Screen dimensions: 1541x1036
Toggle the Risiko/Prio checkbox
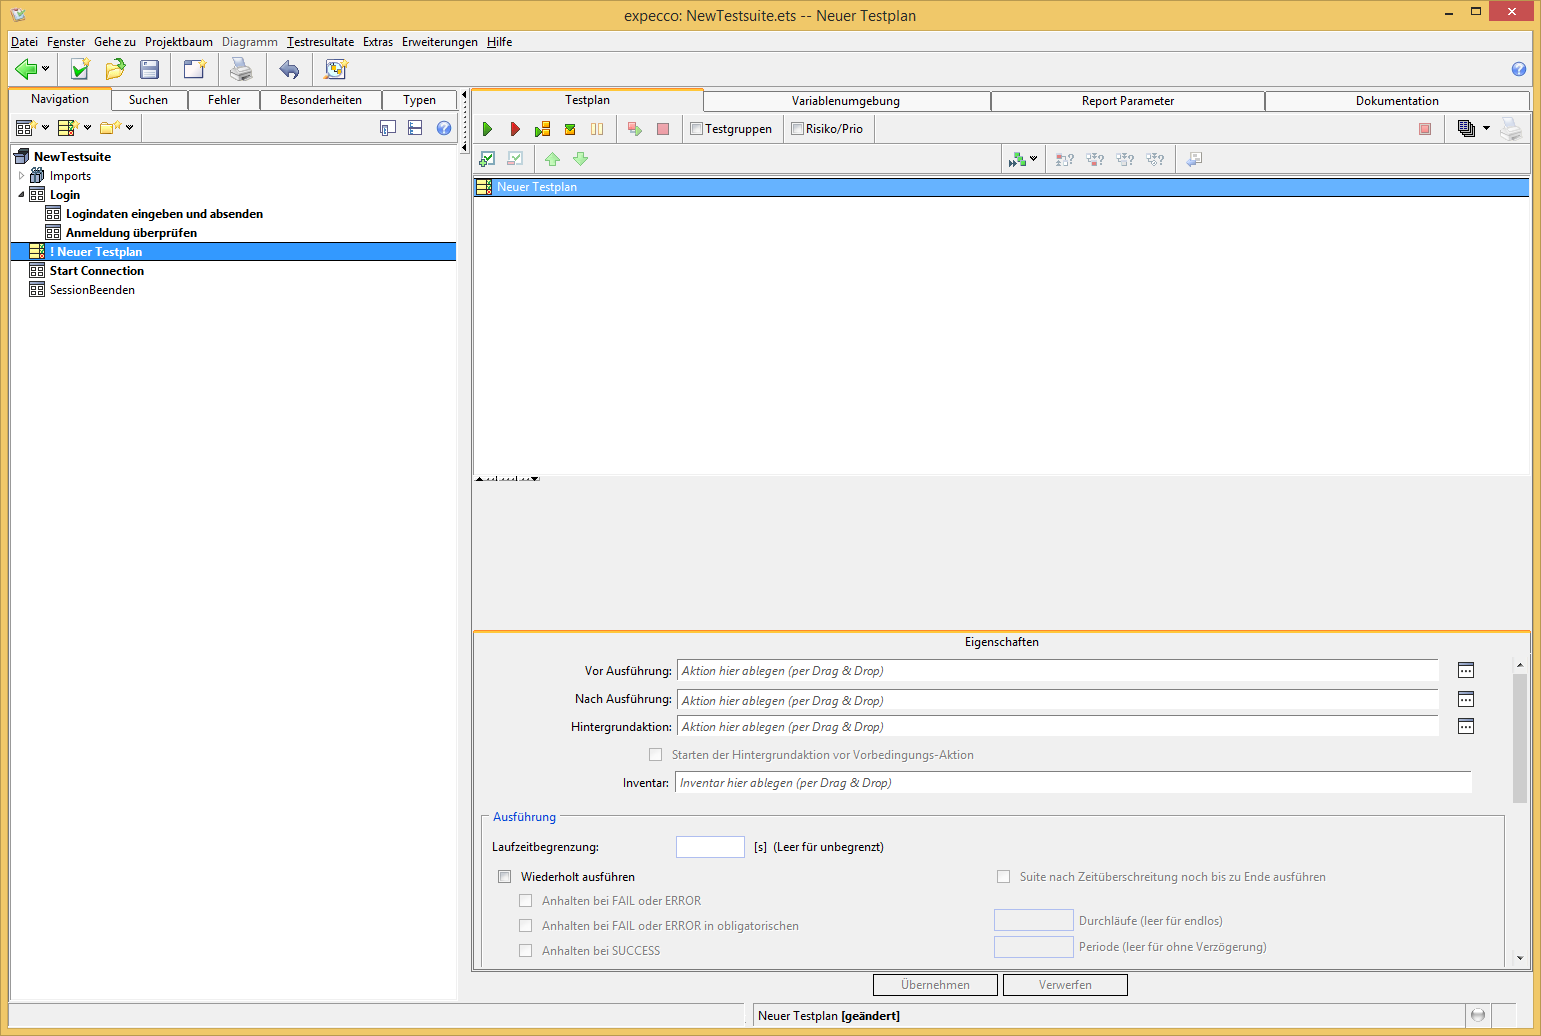(798, 129)
